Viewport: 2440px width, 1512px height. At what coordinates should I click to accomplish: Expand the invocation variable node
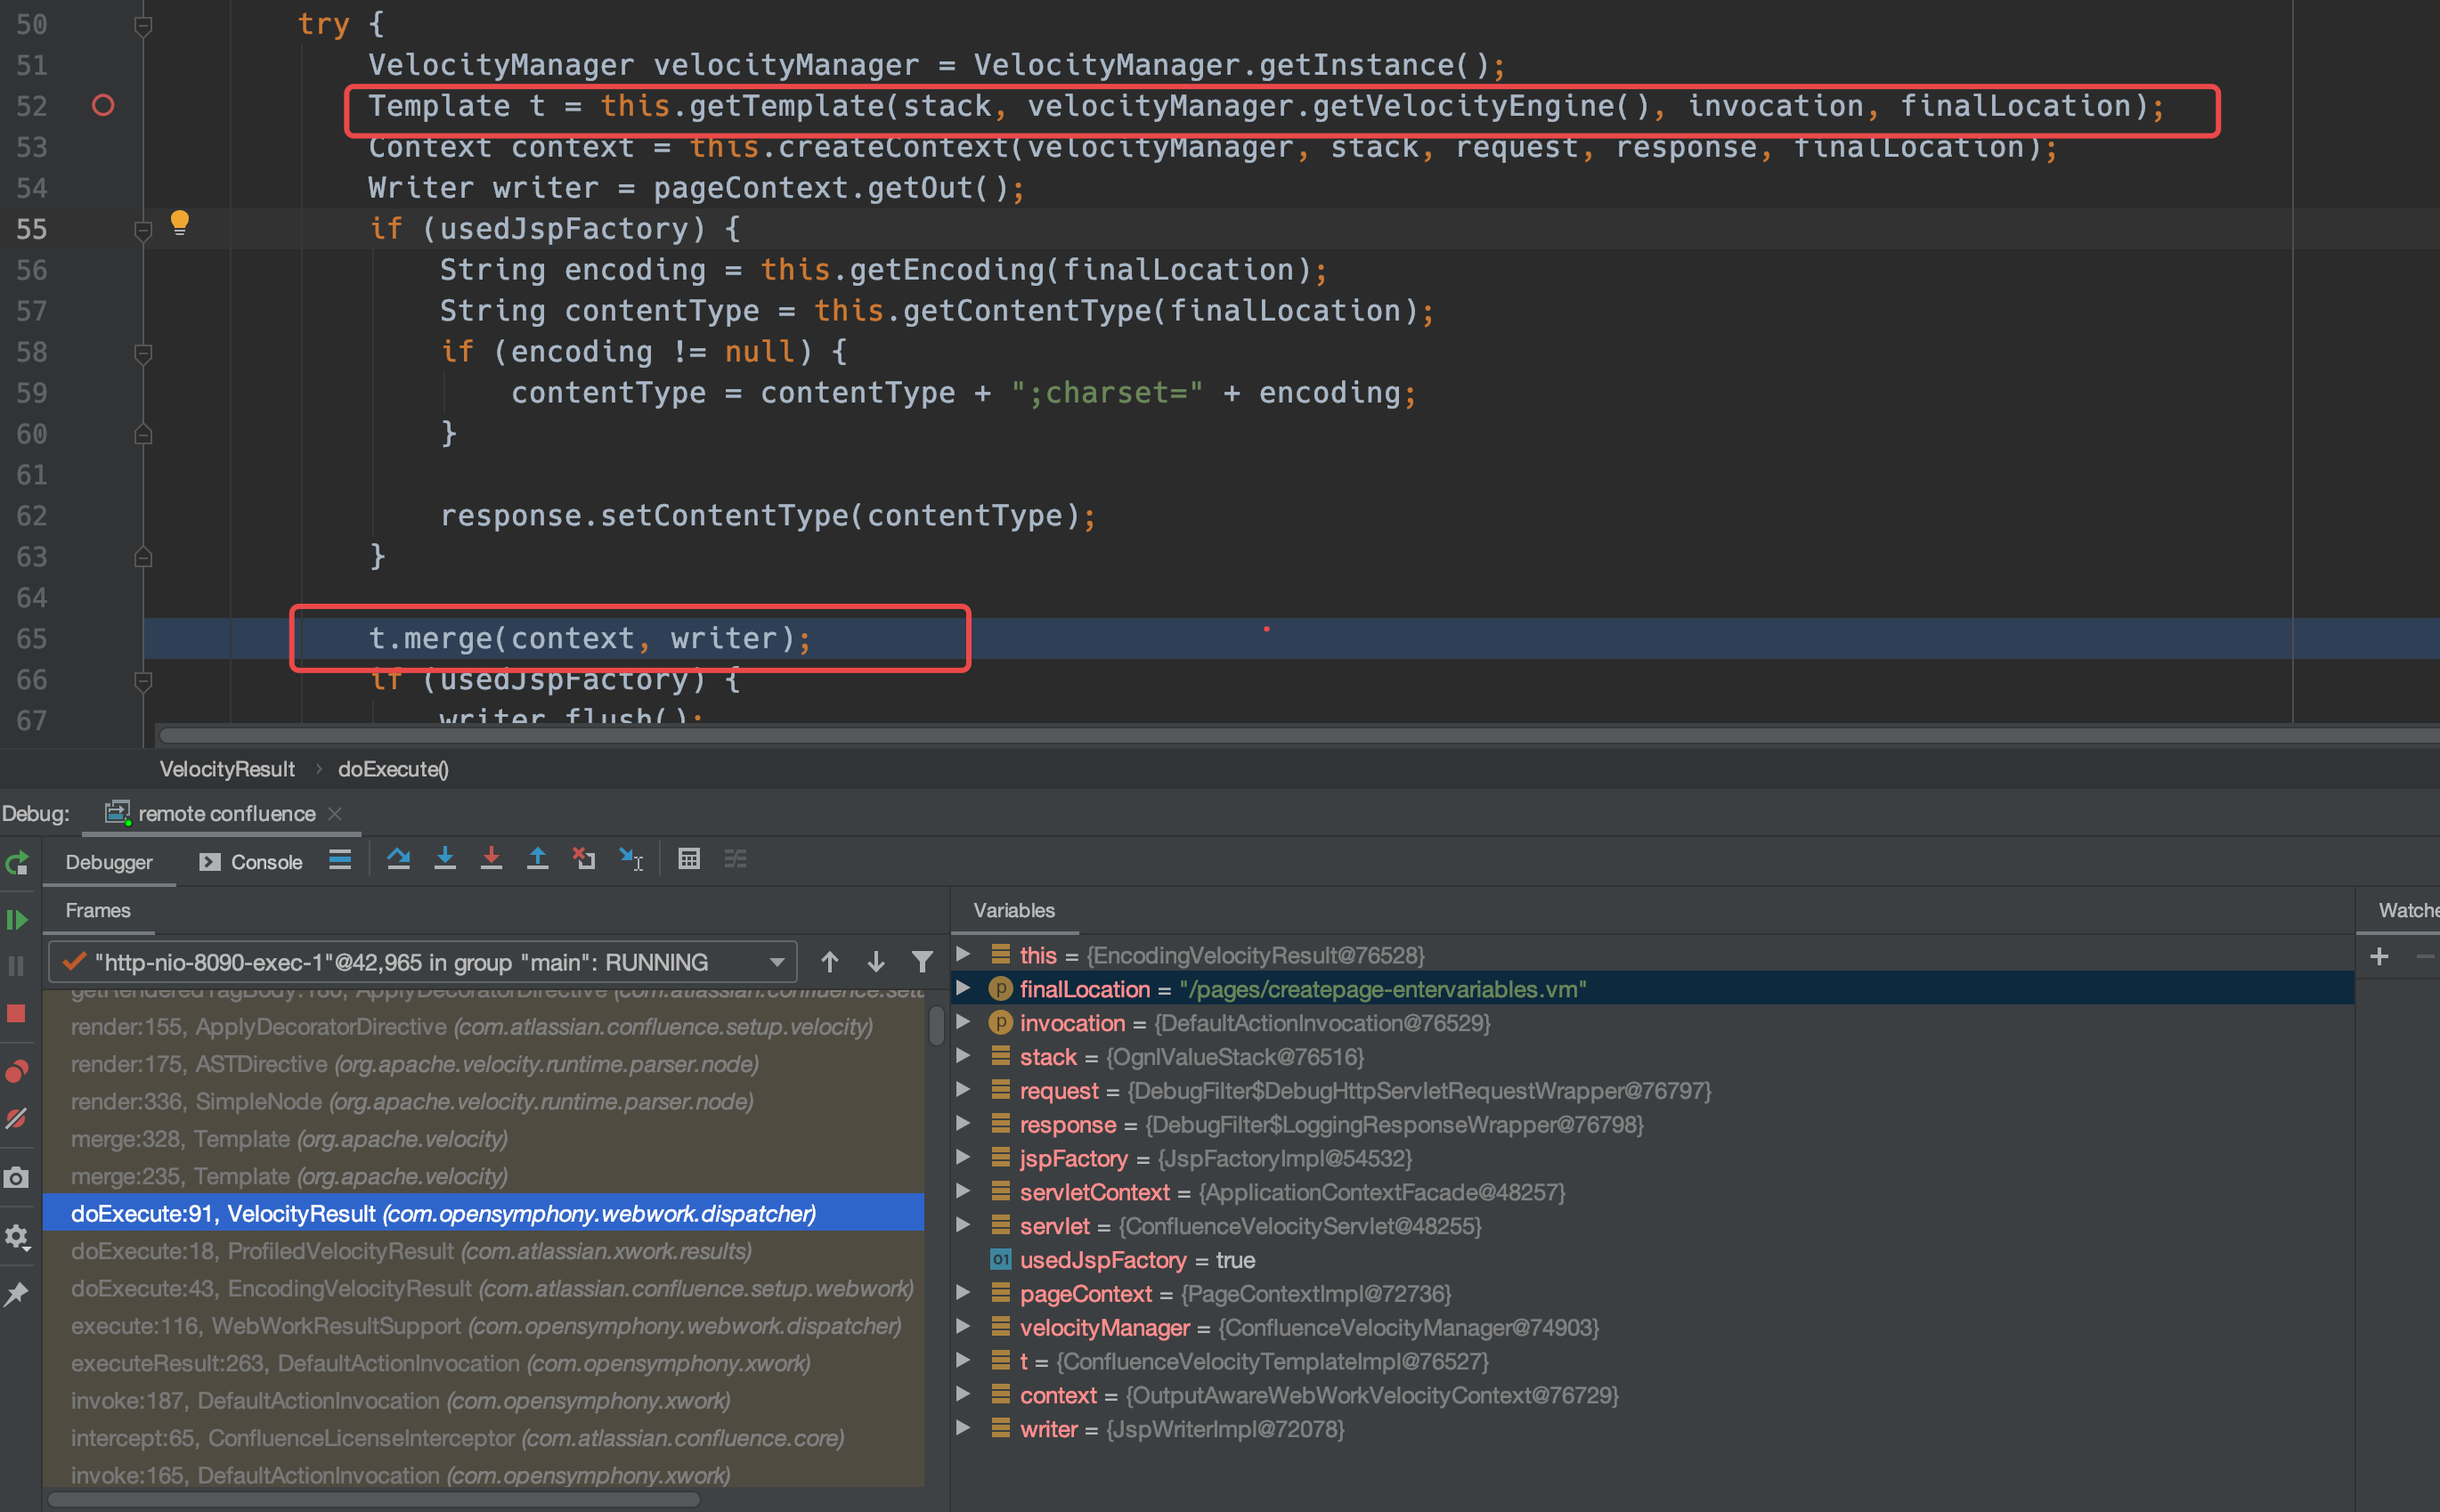(963, 1022)
